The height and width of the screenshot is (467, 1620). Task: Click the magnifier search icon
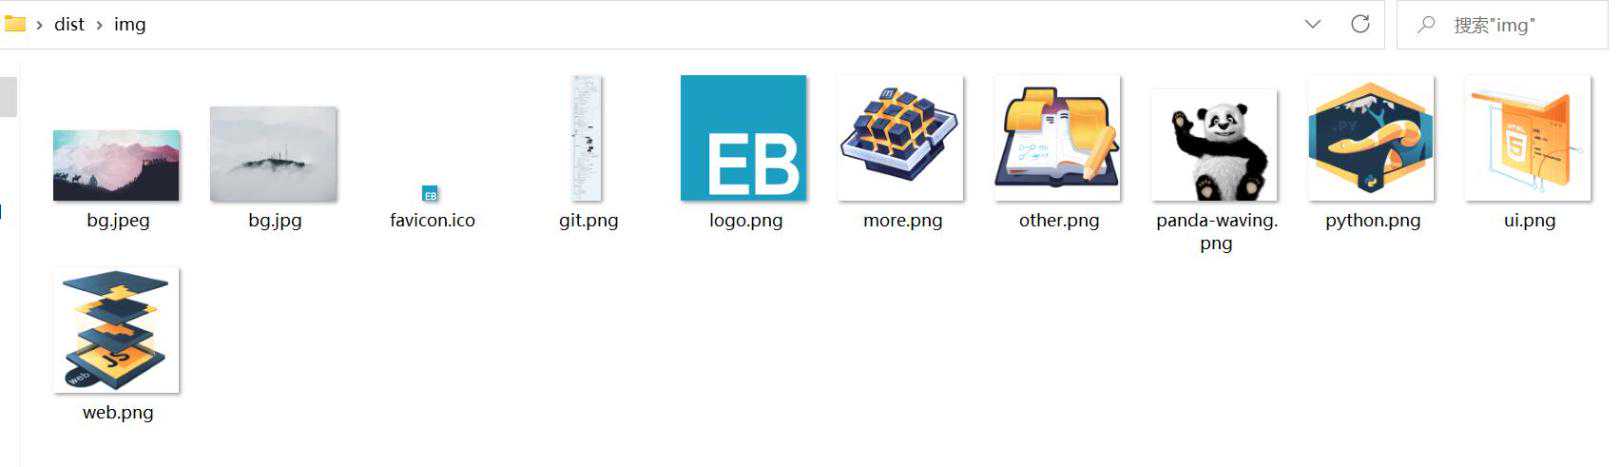click(1426, 24)
